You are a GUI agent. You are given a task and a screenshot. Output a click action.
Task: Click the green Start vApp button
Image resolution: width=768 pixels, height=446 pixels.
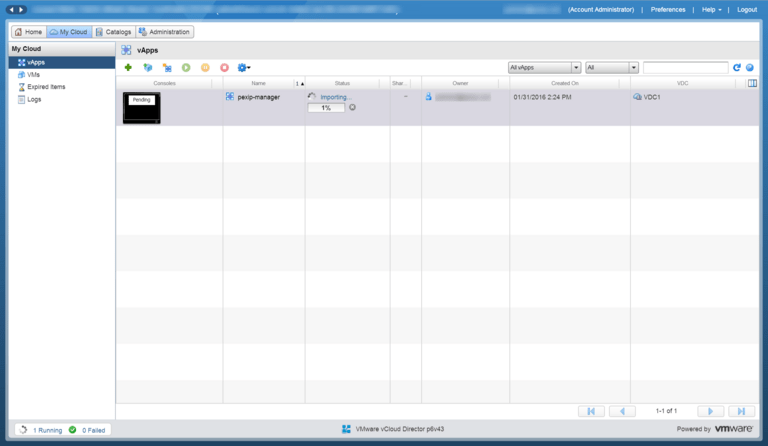click(186, 68)
